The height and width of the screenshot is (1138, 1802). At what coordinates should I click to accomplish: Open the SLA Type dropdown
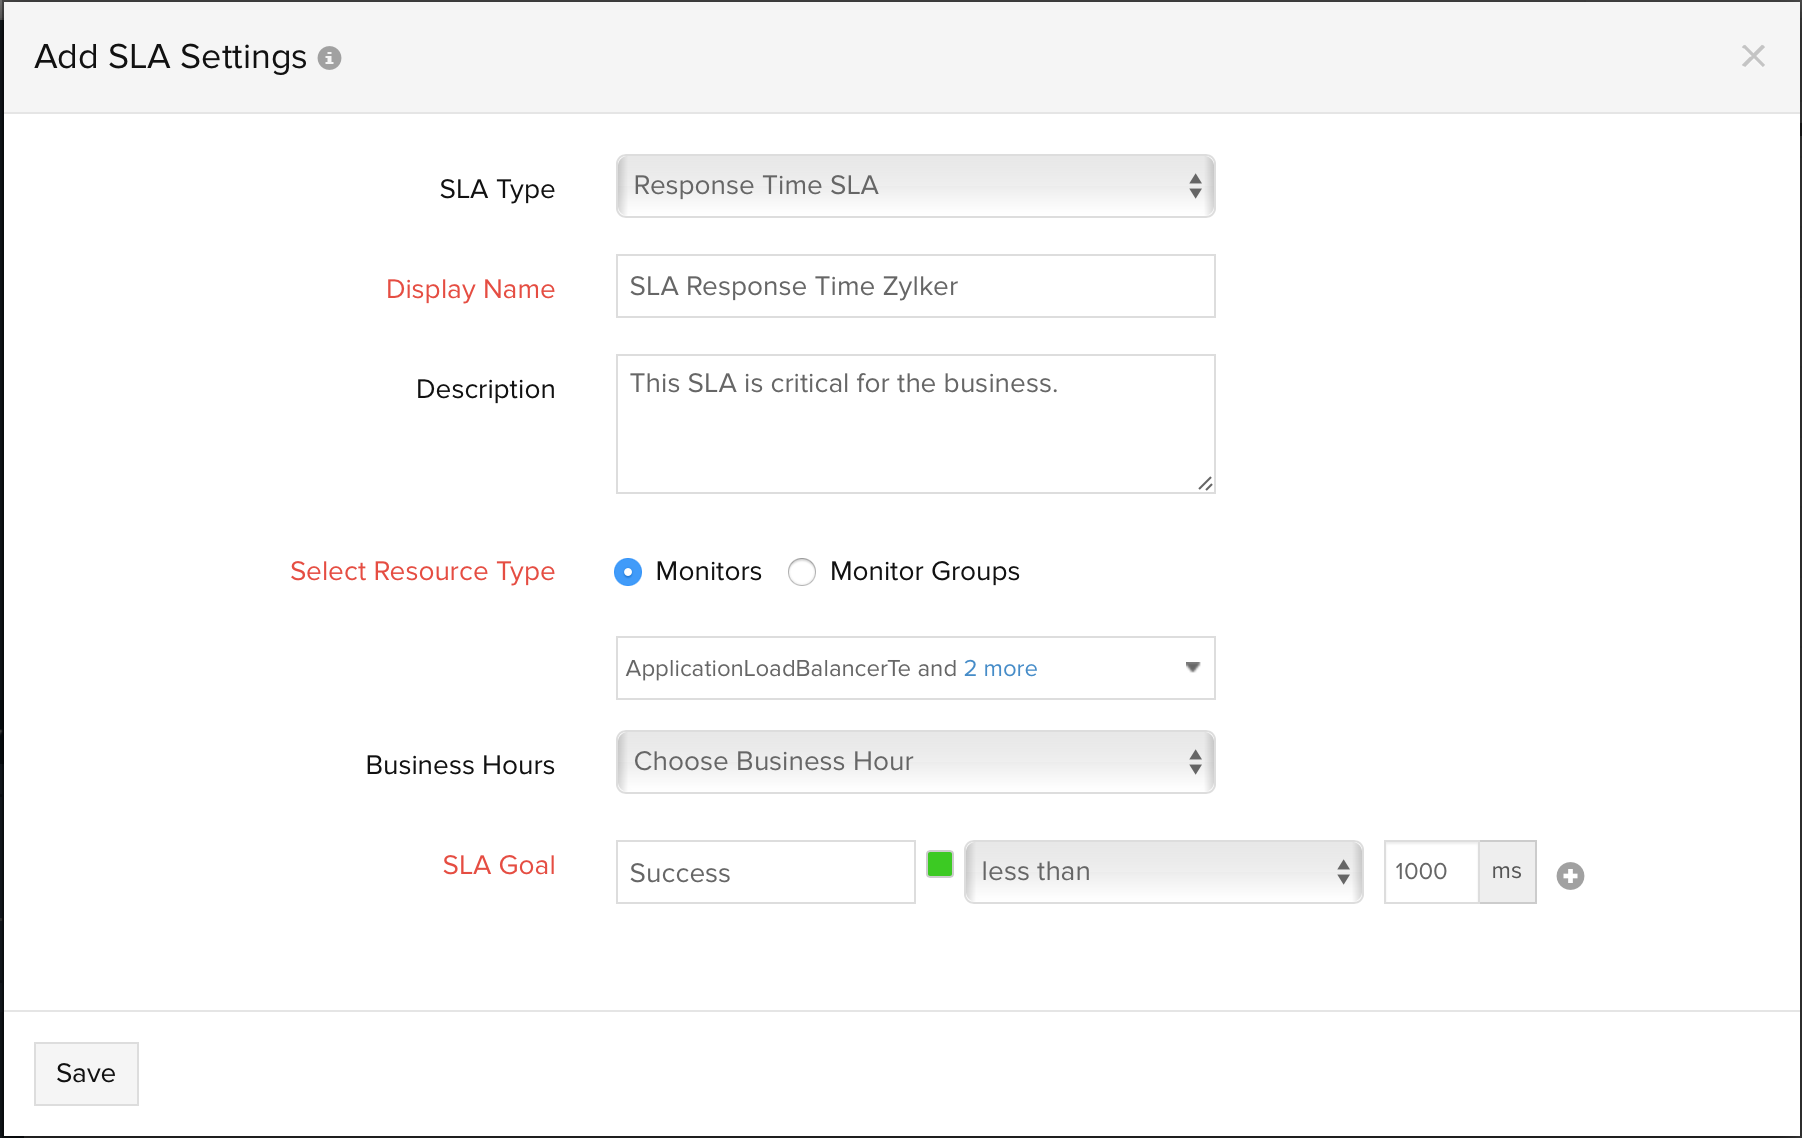click(915, 186)
